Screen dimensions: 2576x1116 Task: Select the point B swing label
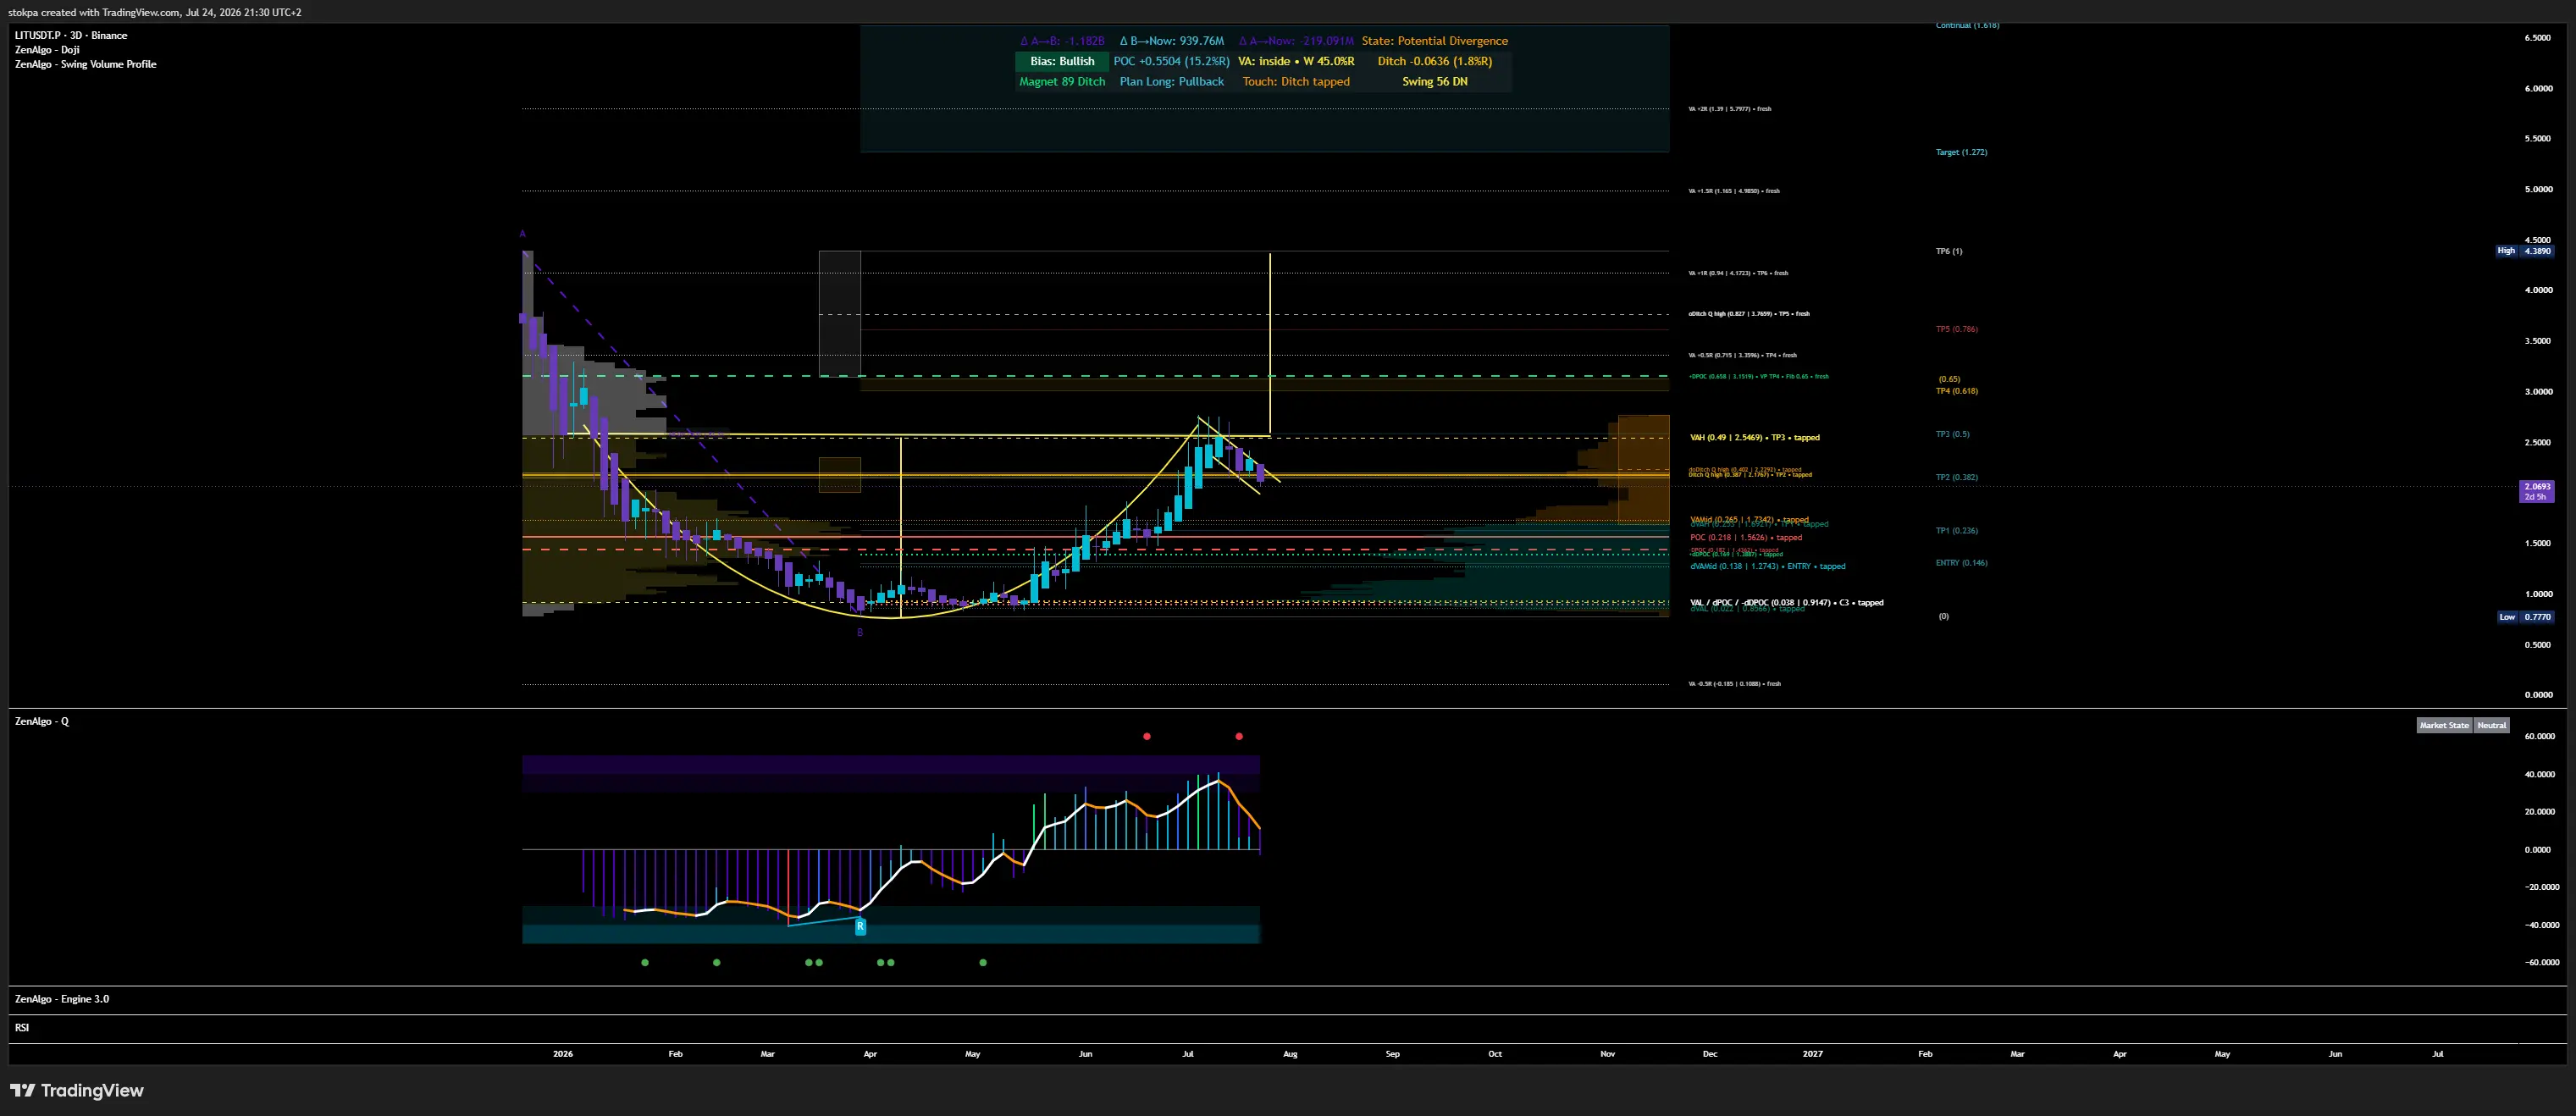click(860, 632)
